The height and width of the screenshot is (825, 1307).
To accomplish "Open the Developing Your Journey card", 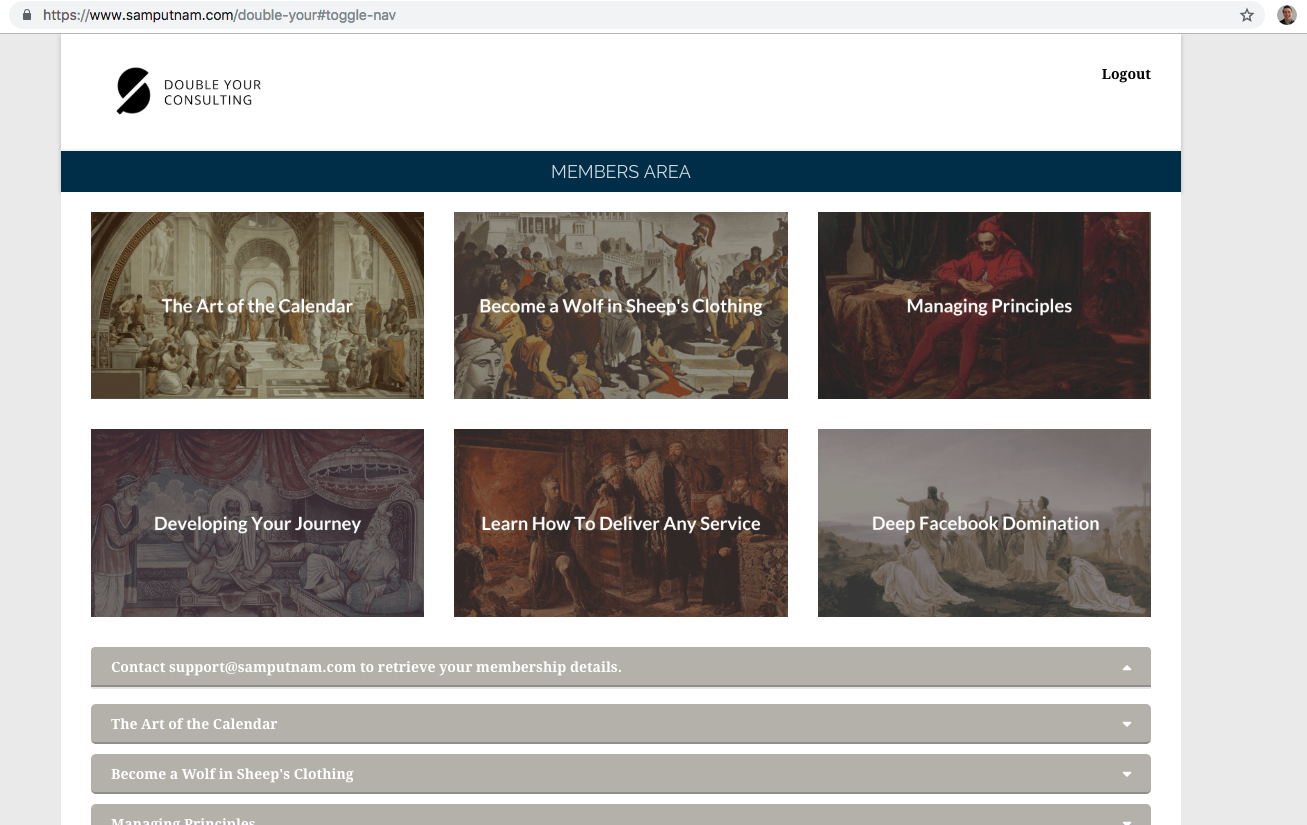I will point(257,523).
